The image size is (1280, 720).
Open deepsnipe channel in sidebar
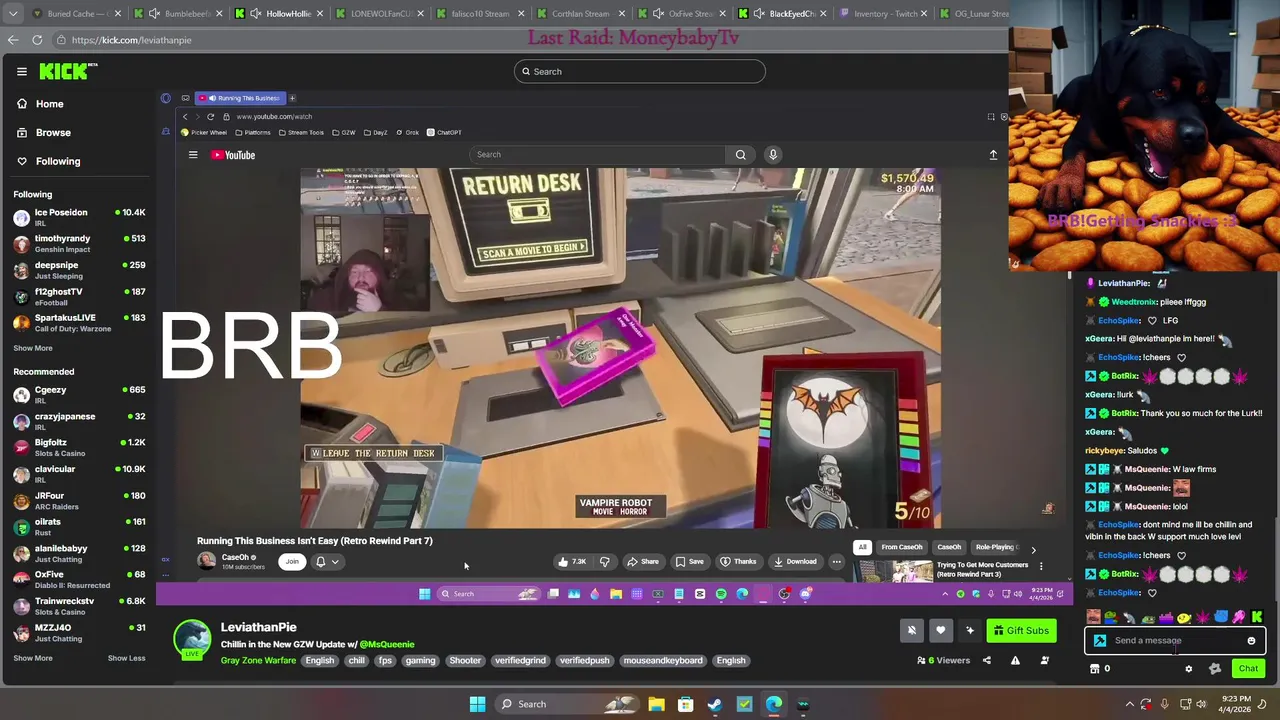(79, 269)
